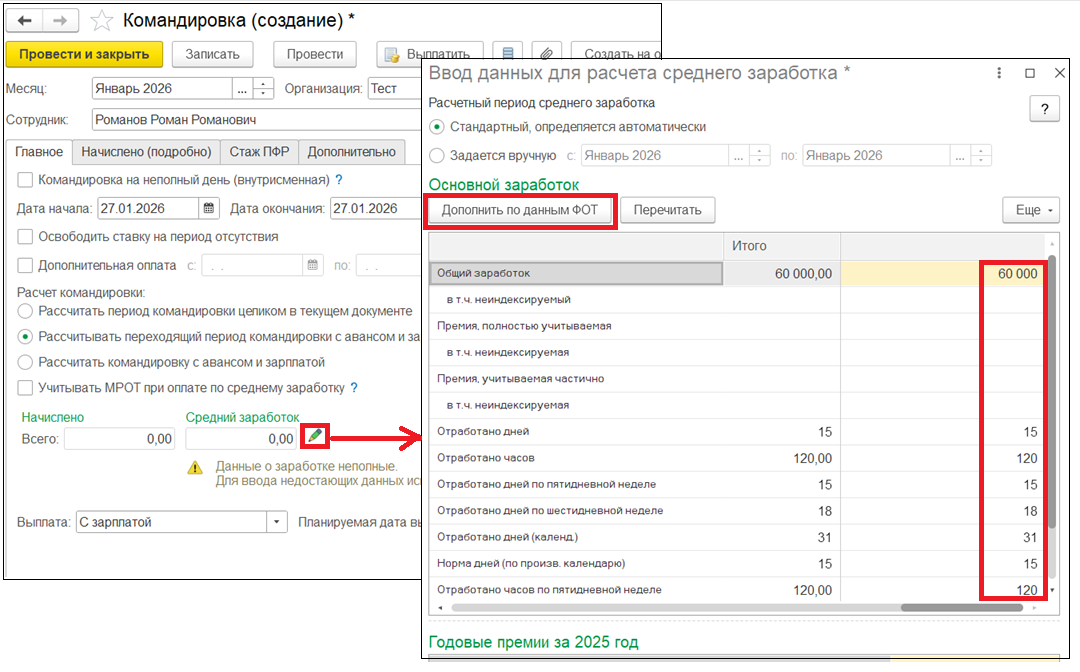Click the report list icon in toolbar

click(510, 54)
